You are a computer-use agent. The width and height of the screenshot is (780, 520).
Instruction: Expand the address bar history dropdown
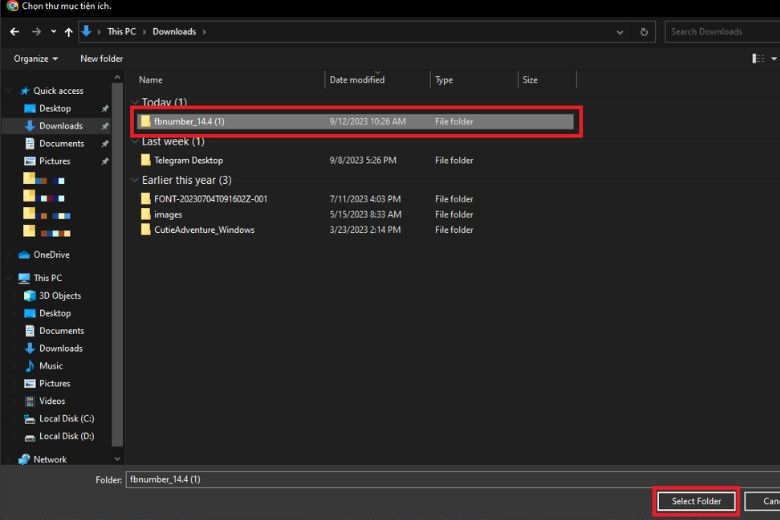(621, 32)
